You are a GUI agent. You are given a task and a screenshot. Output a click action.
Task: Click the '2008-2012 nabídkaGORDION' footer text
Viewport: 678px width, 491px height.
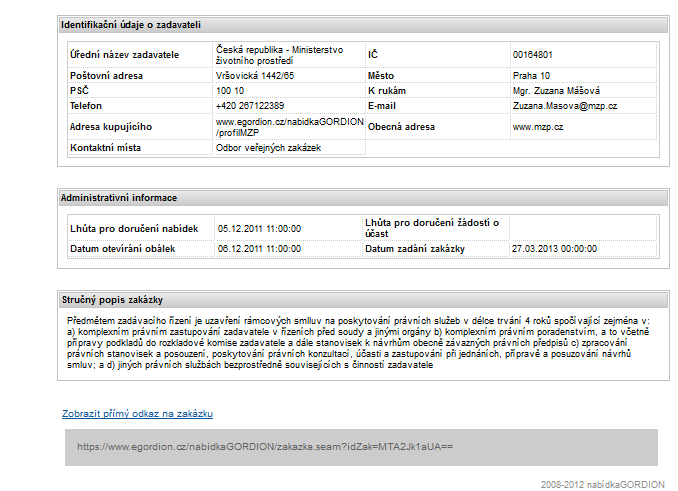[602, 482]
